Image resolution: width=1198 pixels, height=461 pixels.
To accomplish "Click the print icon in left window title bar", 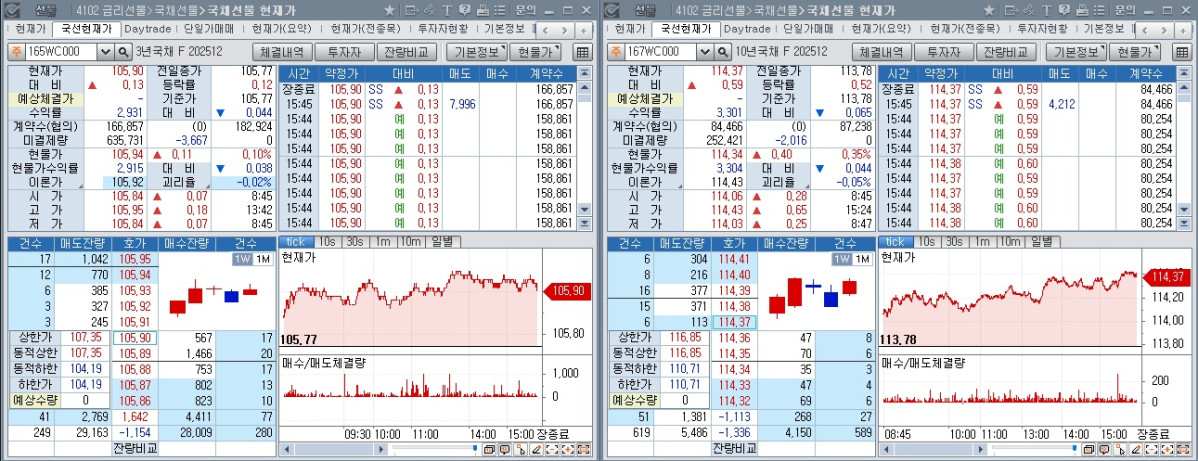I will click(x=483, y=11).
